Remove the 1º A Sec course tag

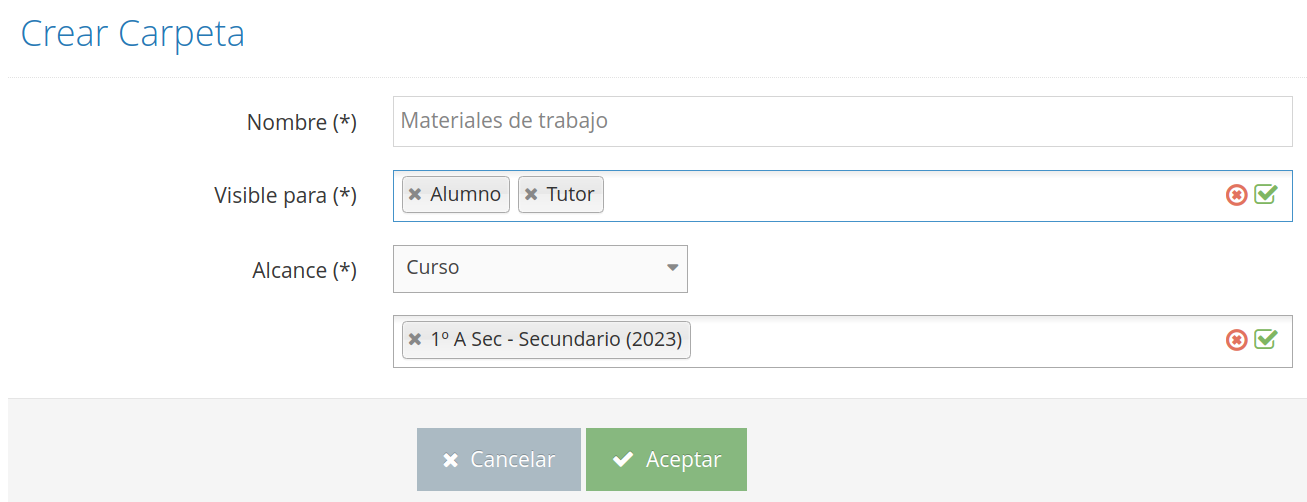[x=415, y=340]
